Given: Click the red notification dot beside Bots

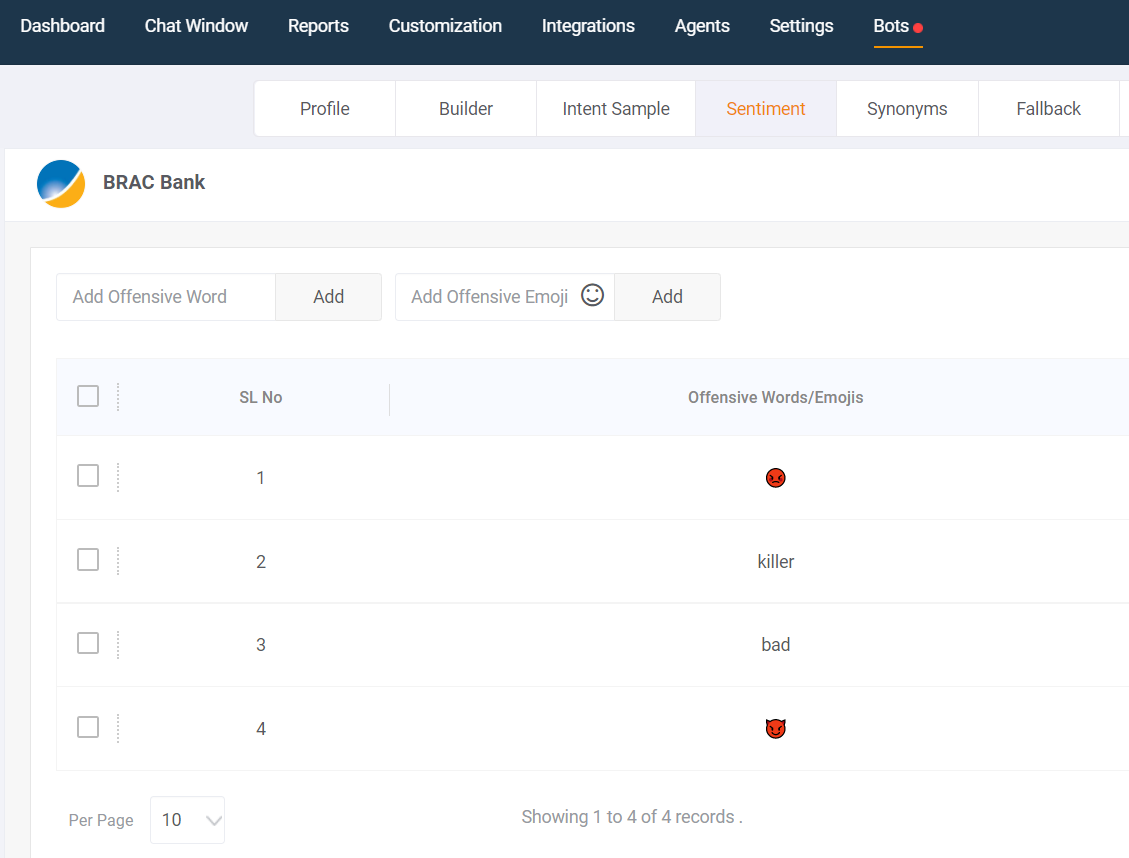Looking at the screenshot, I should 918,28.
